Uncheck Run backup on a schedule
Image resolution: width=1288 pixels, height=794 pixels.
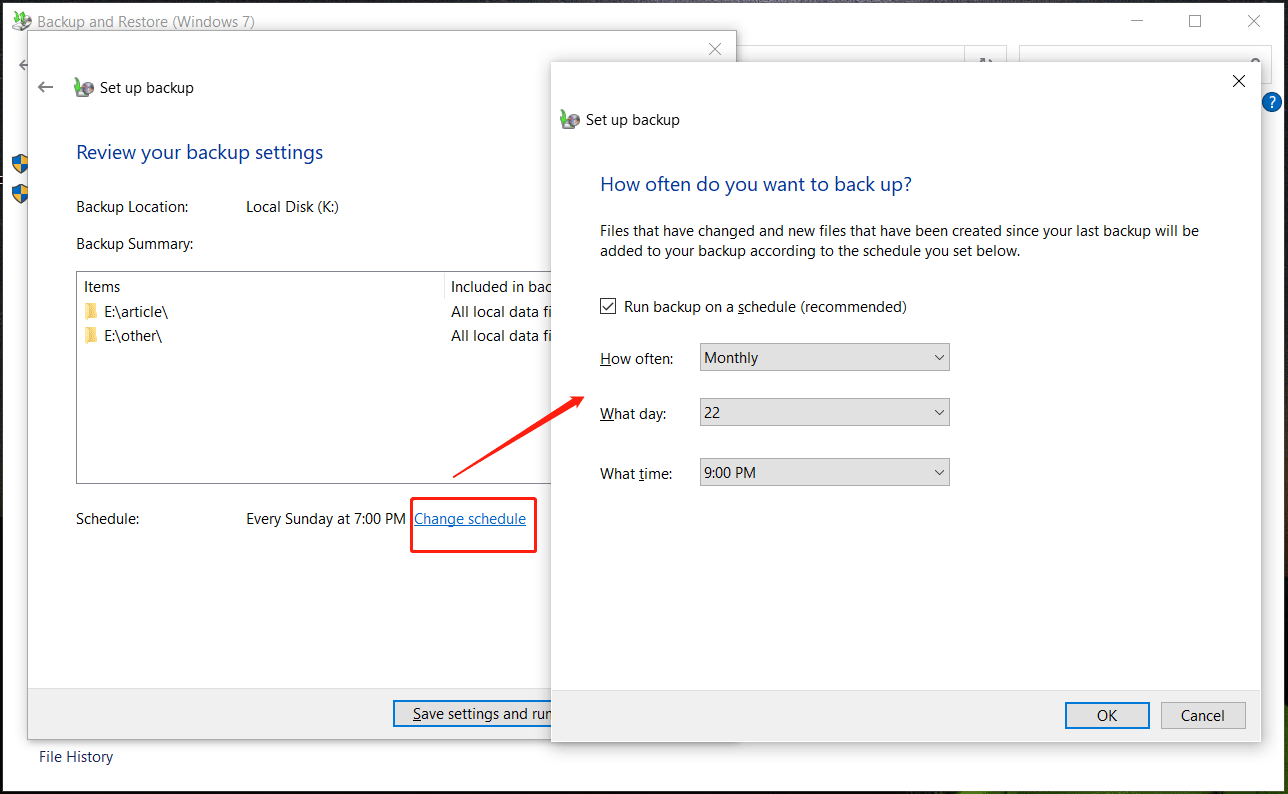click(608, 306)
